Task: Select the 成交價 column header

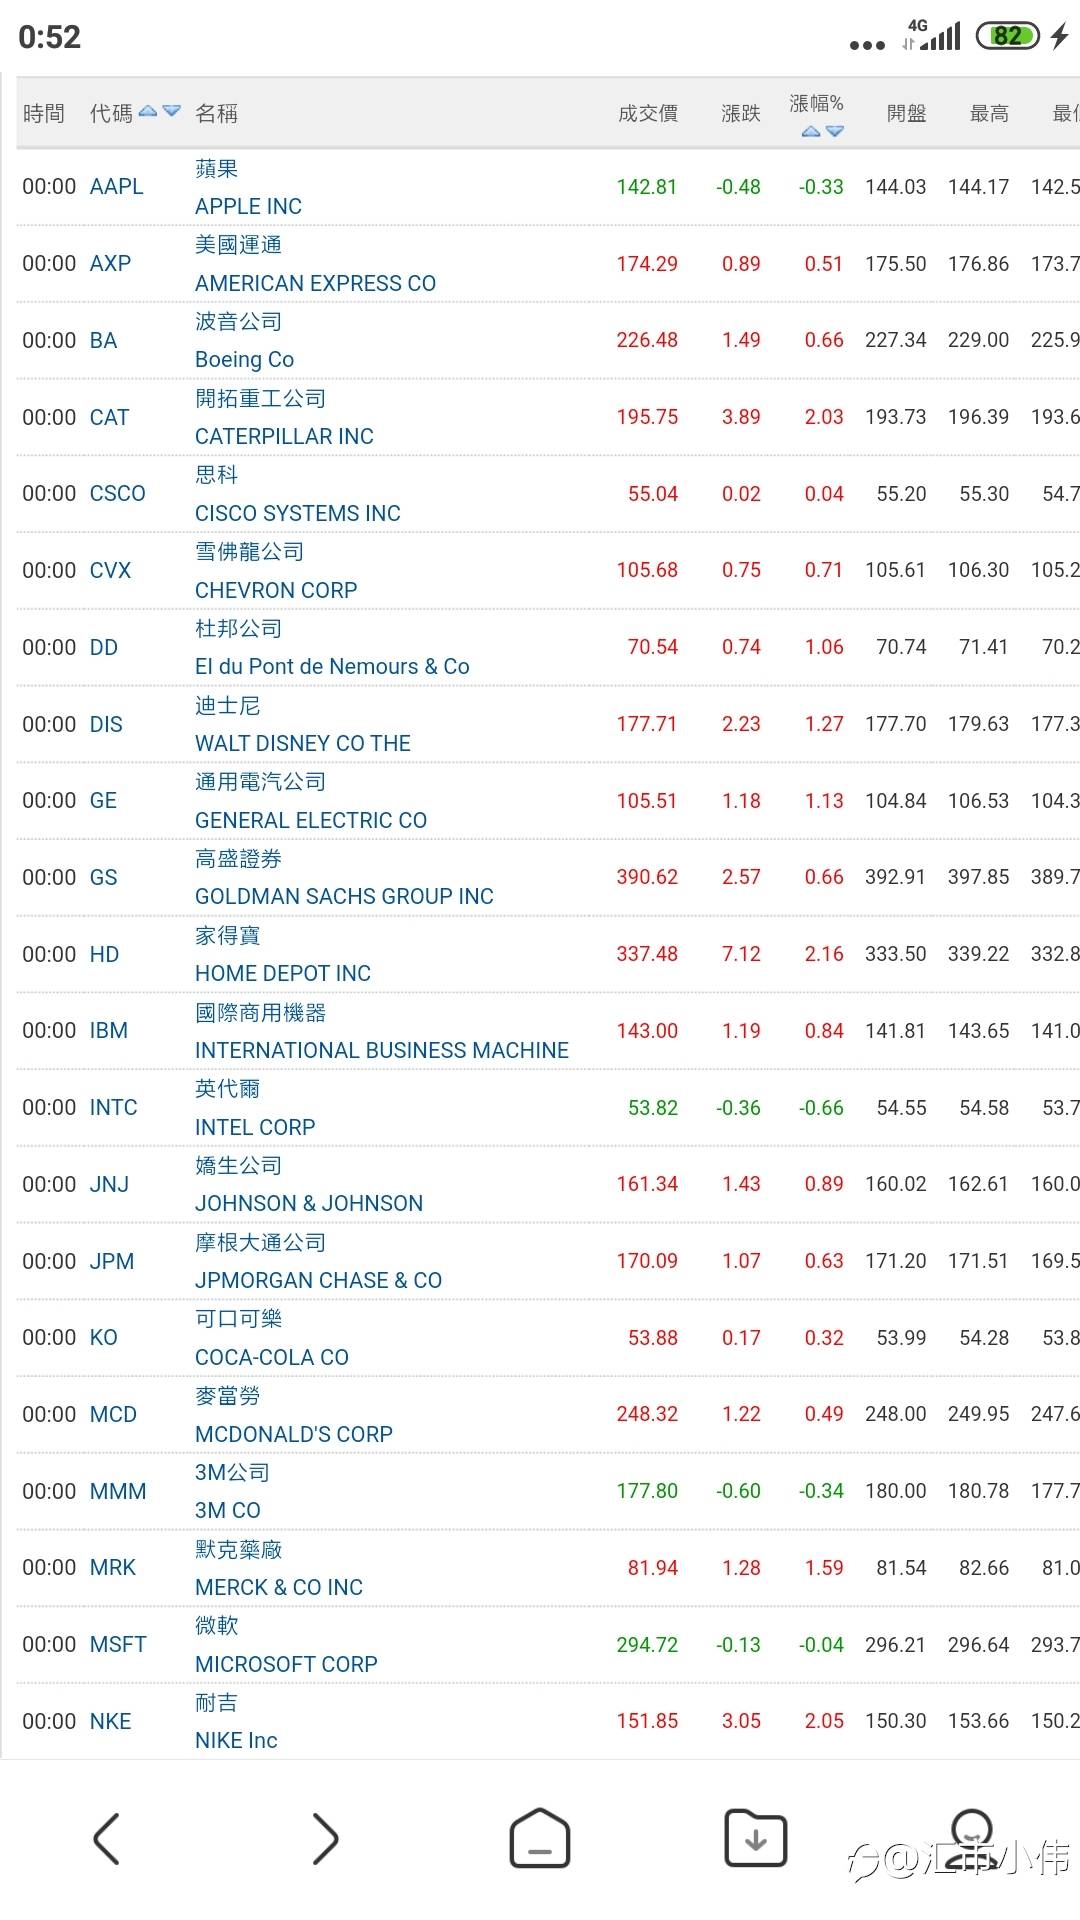Action: [648, 114]
